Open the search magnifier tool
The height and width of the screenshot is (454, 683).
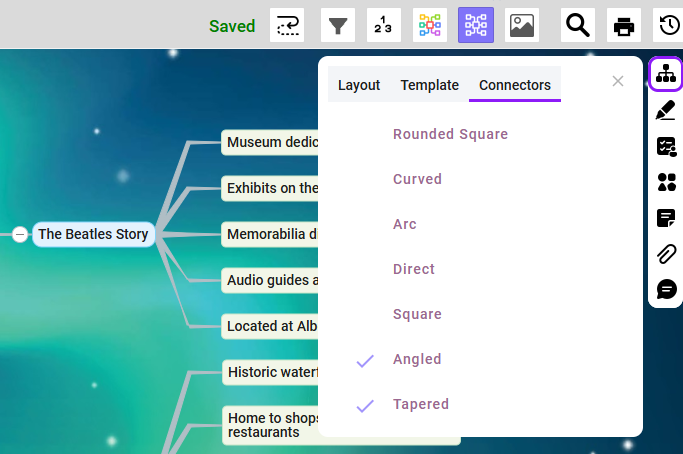pos(578,25)
